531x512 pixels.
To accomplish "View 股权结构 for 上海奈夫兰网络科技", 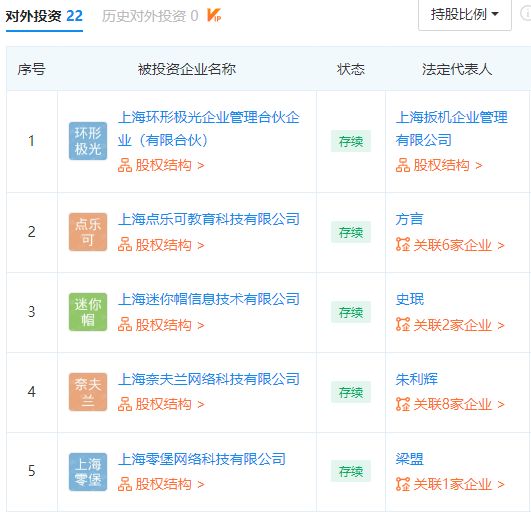I will click(161, 404).
